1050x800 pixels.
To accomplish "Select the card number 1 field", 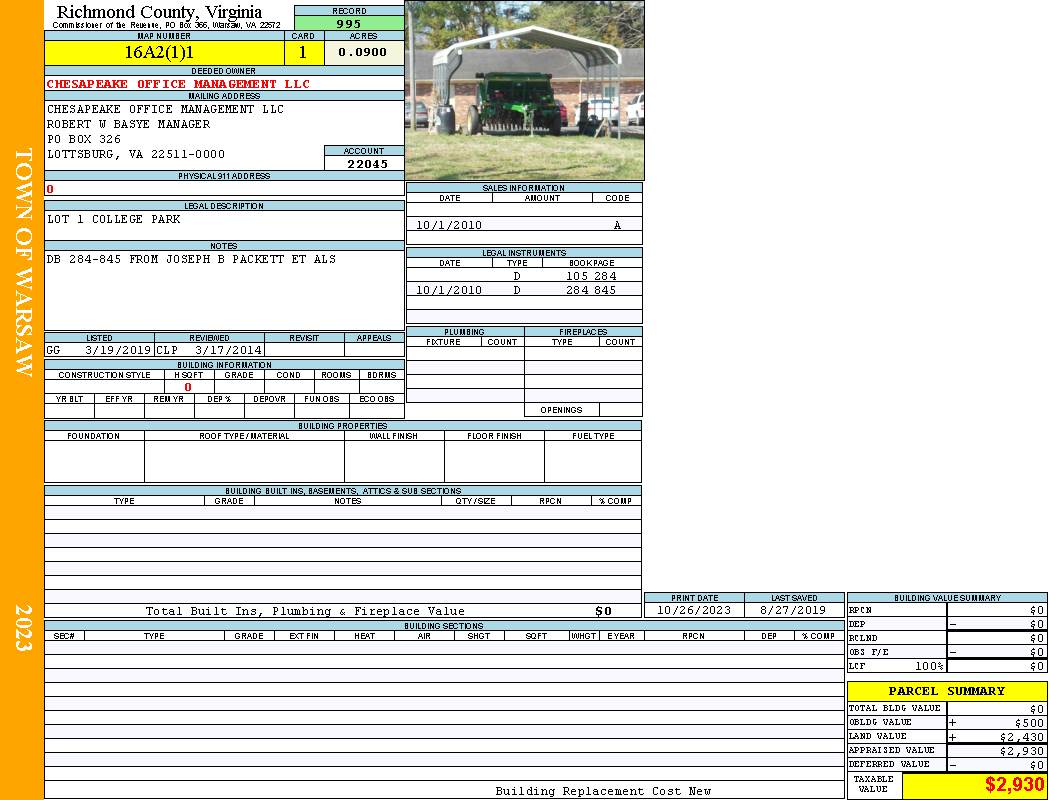I will [303, 52].
